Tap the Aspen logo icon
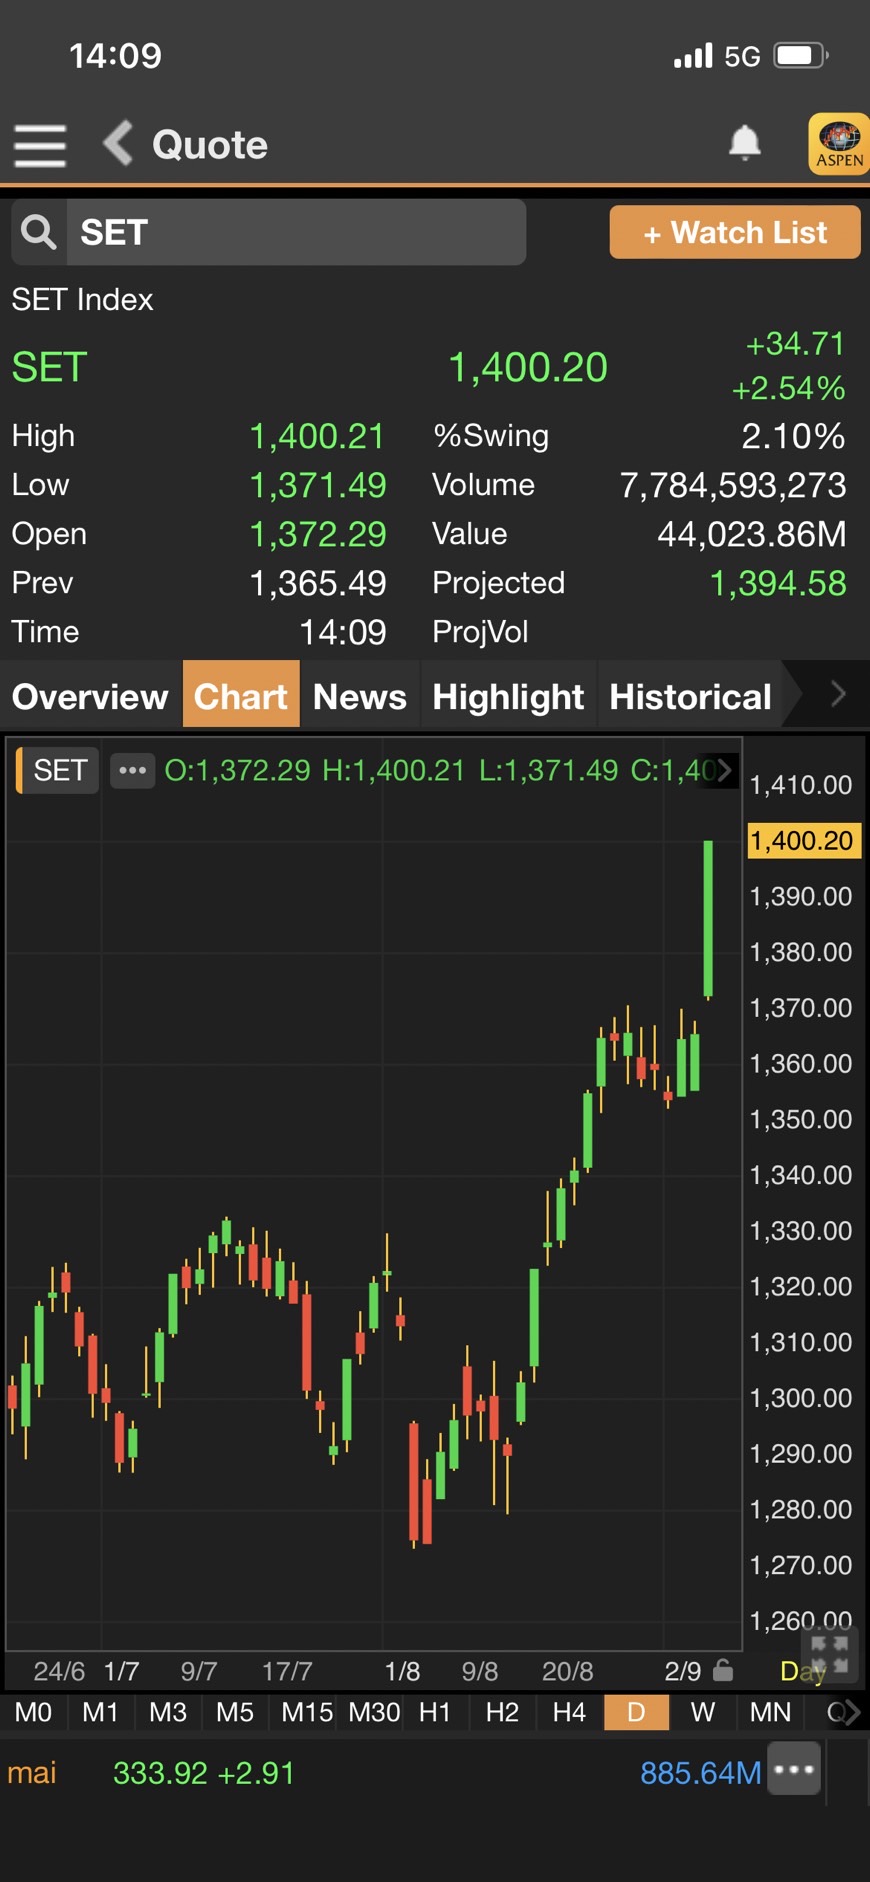 coord(838,144)
